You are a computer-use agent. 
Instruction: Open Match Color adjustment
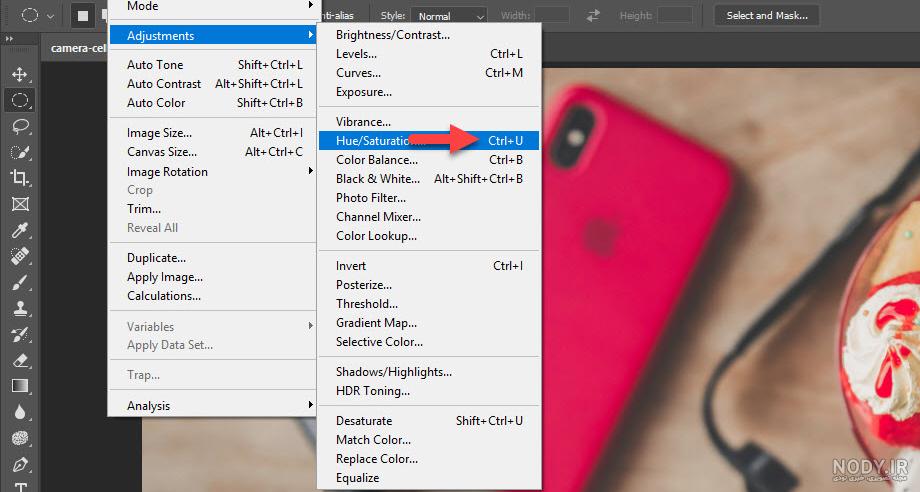pos(429,440)
